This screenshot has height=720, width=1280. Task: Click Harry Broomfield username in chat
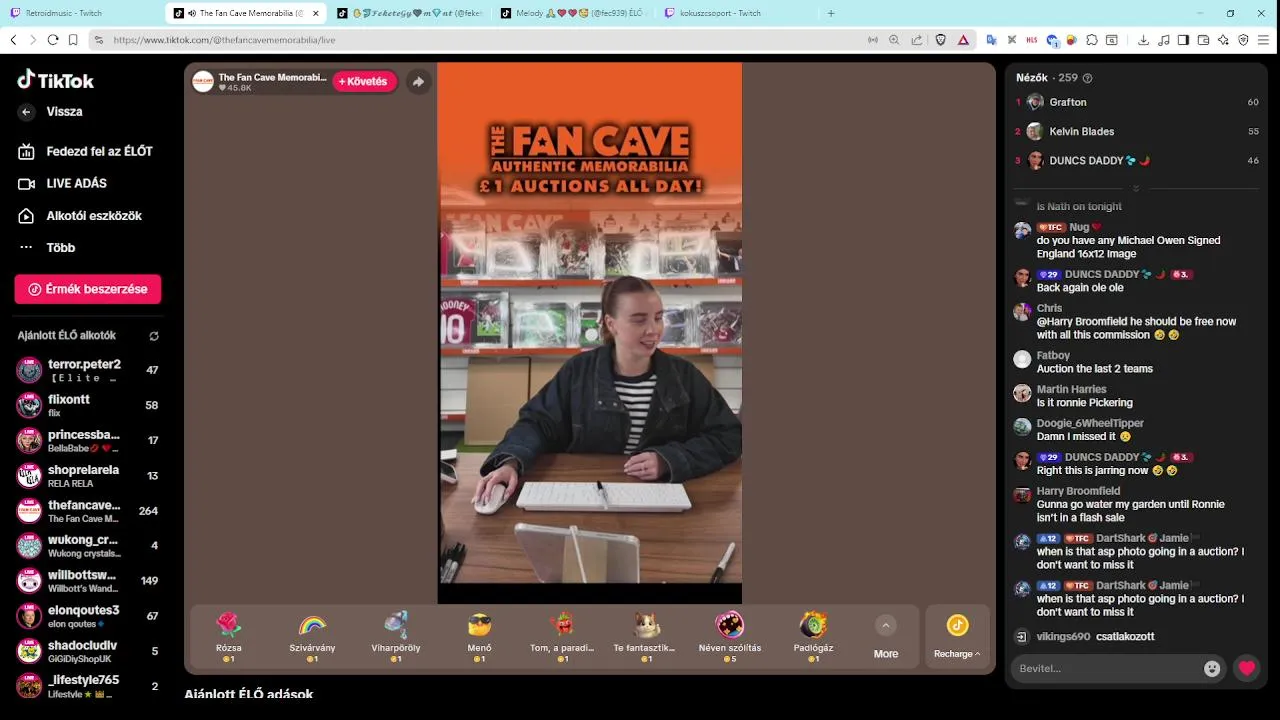tap(1078, 491)
